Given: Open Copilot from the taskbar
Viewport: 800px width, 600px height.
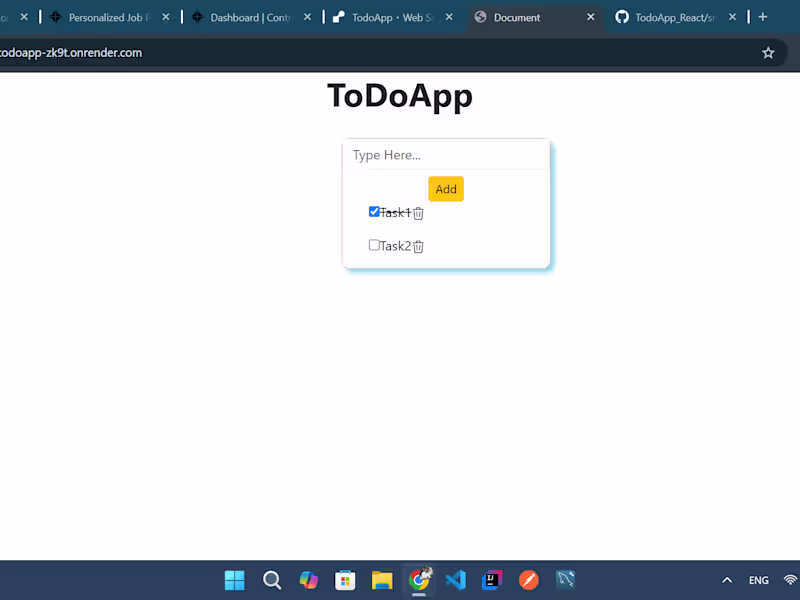Looking at the screenshot, I should (x=308, y=580).
